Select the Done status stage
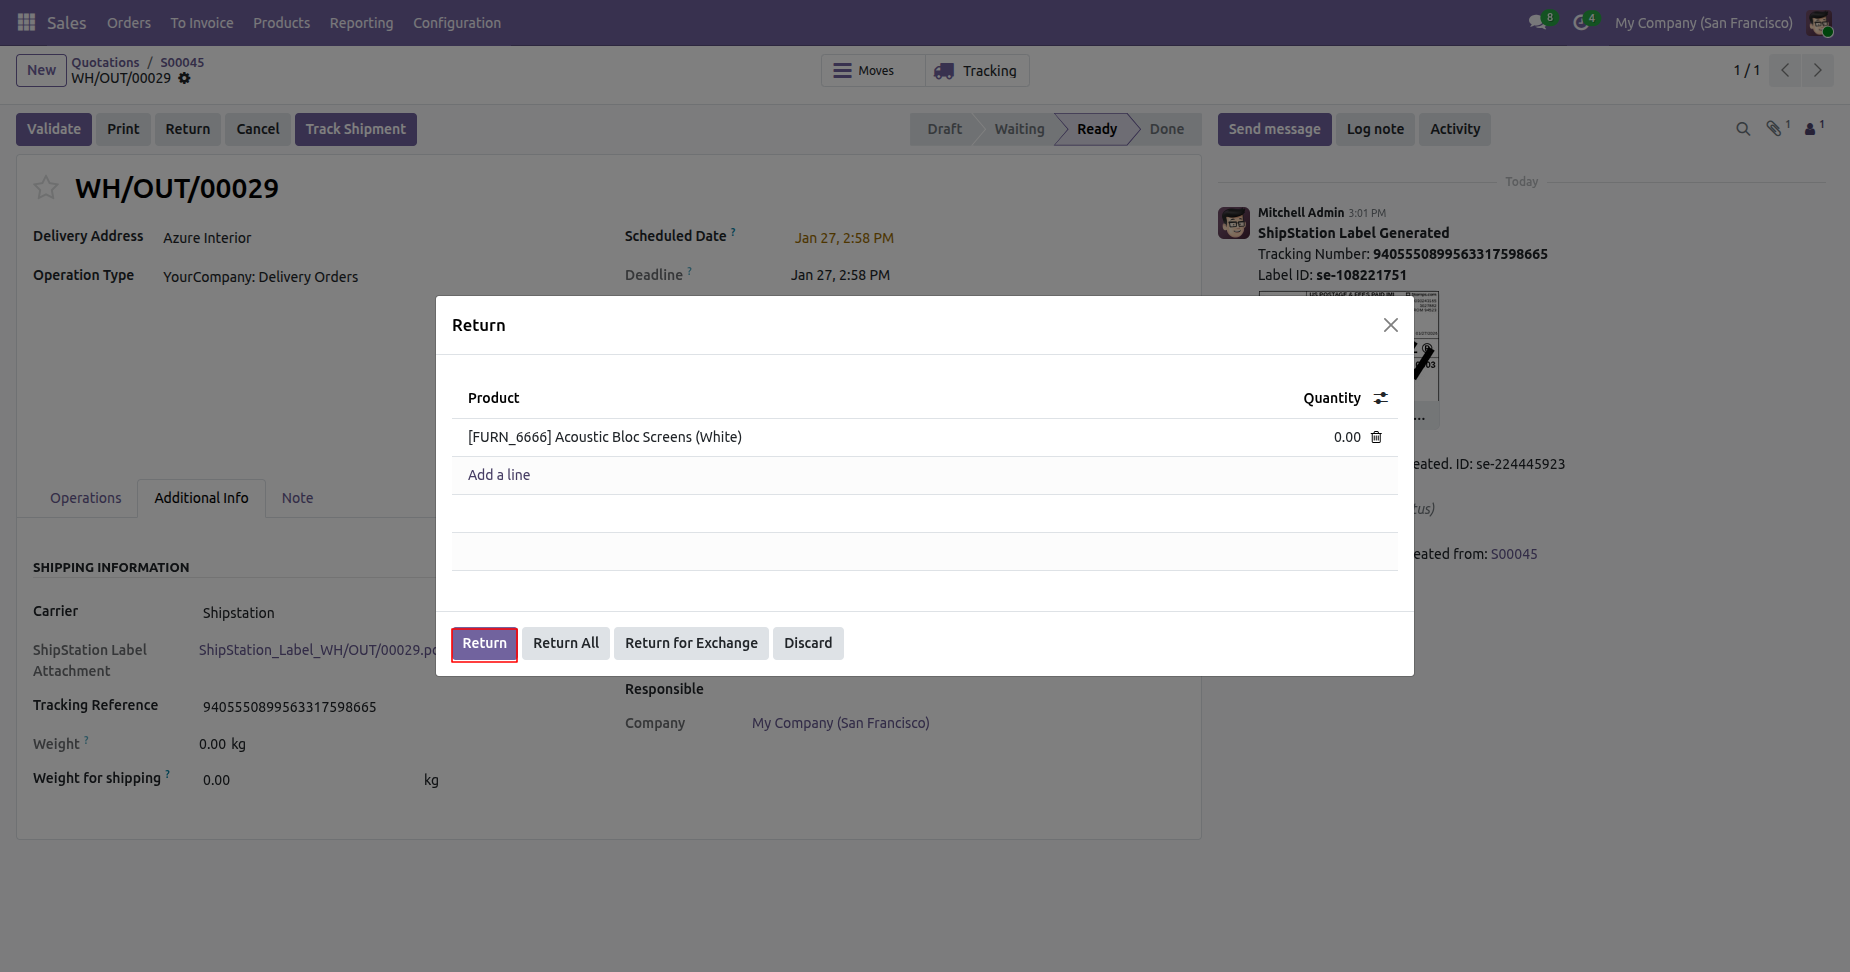Viewport: 1850px width, 972px height. pos(1167,129)
